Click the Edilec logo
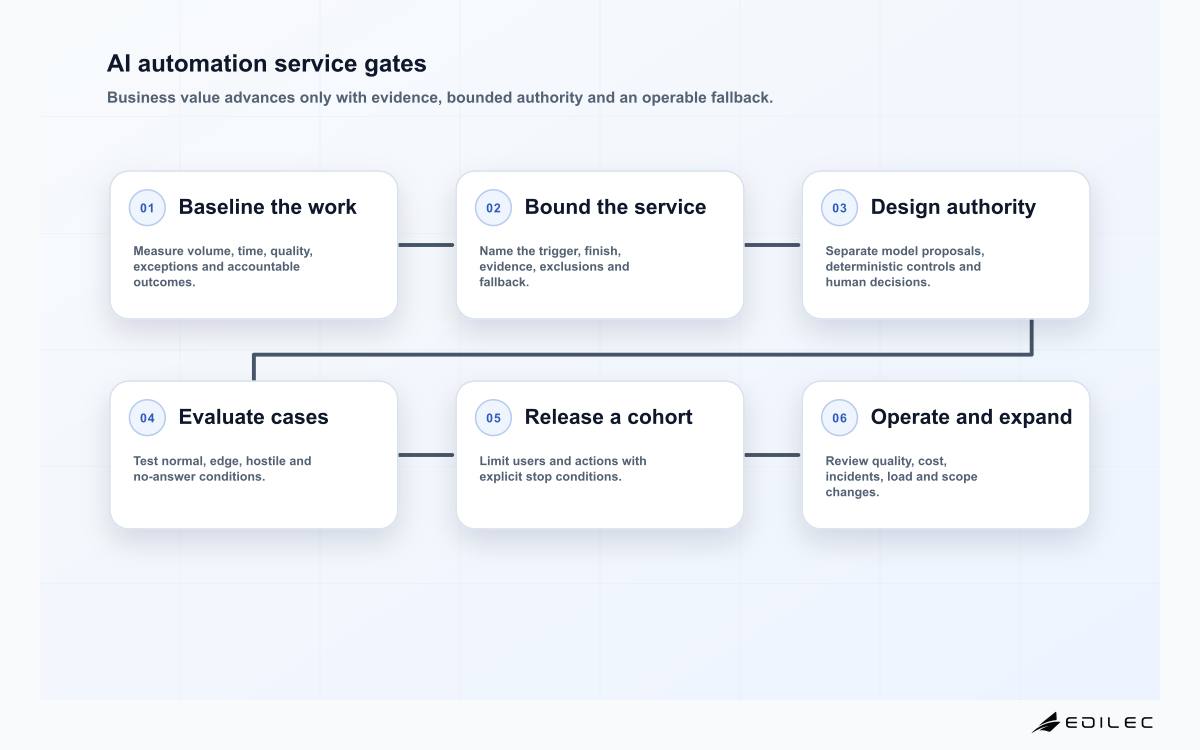 tap(1092, 722)
